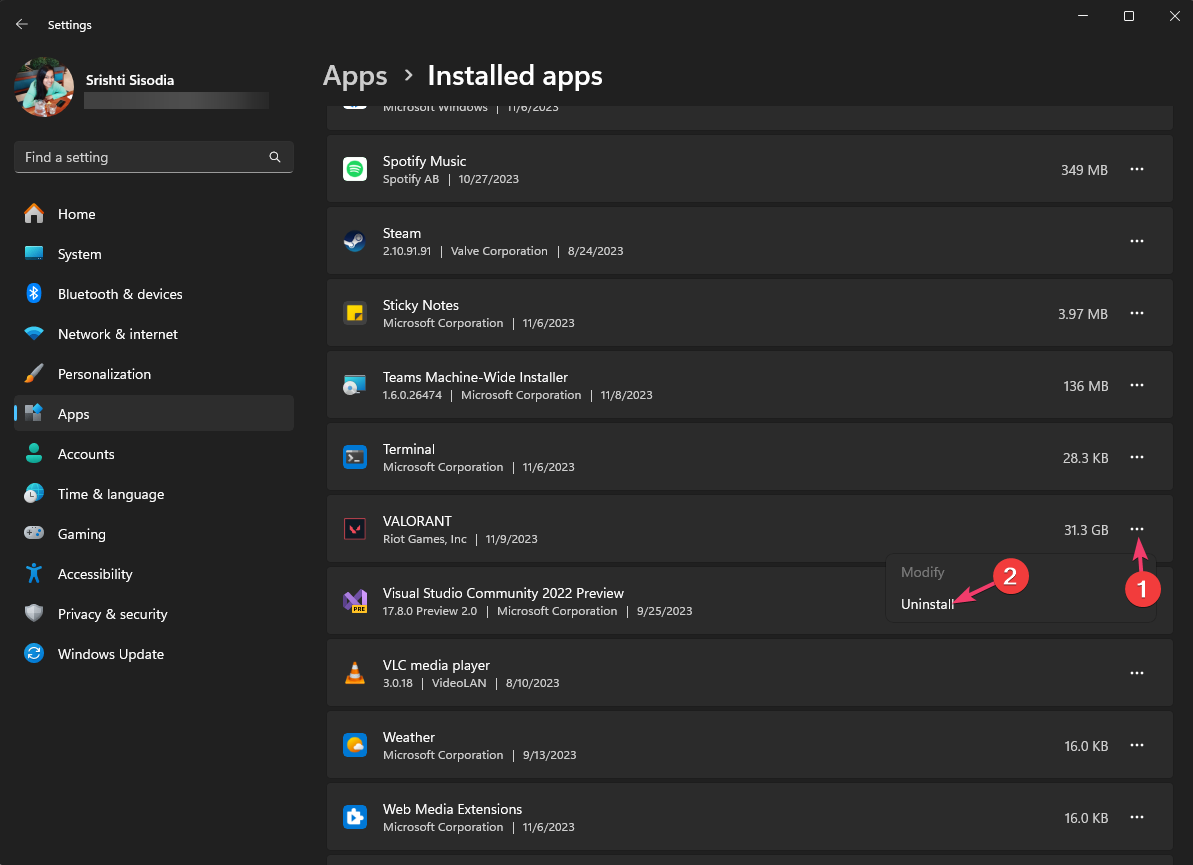Open Home in the sidebar
Screen dimensions: 1193x865
point(154,214)
